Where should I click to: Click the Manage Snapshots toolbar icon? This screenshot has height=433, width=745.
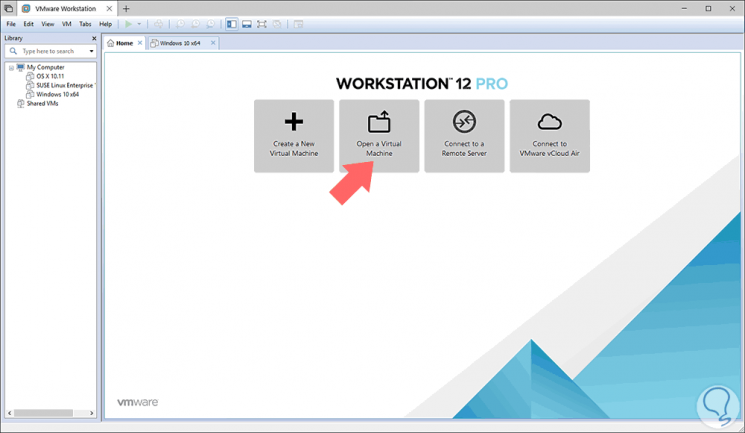coord(210,24)
